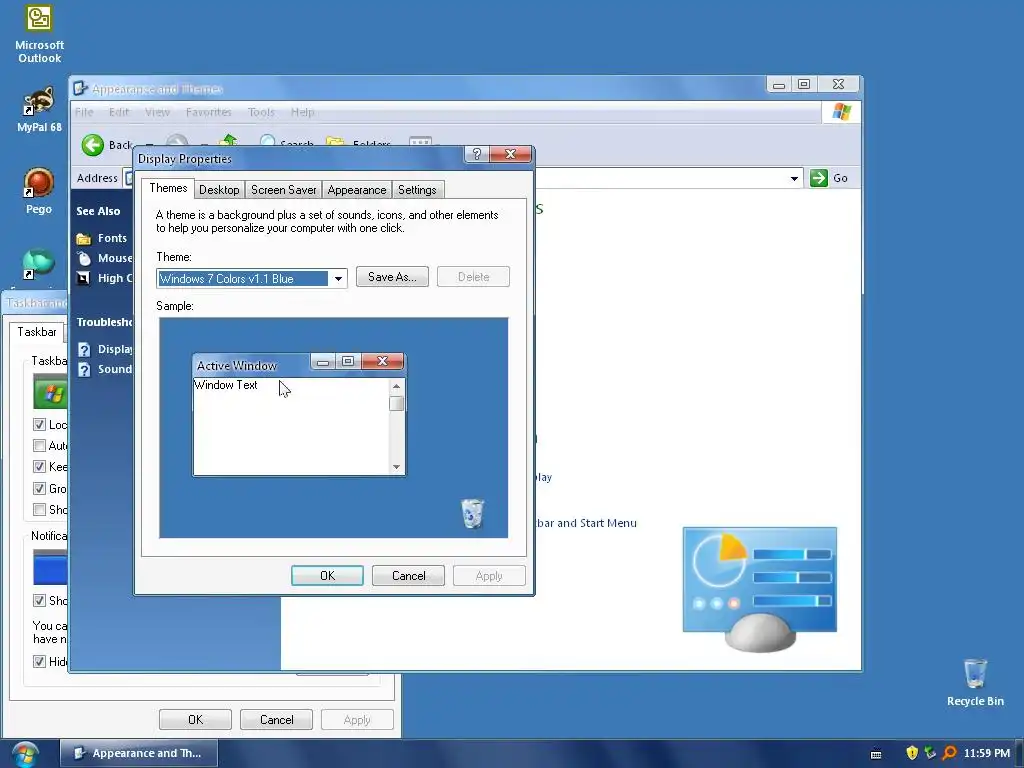Click the Windows flag logo in Explorer
Screen dimensions: 1024x768
pyautogui.click(x=841, y=112)
